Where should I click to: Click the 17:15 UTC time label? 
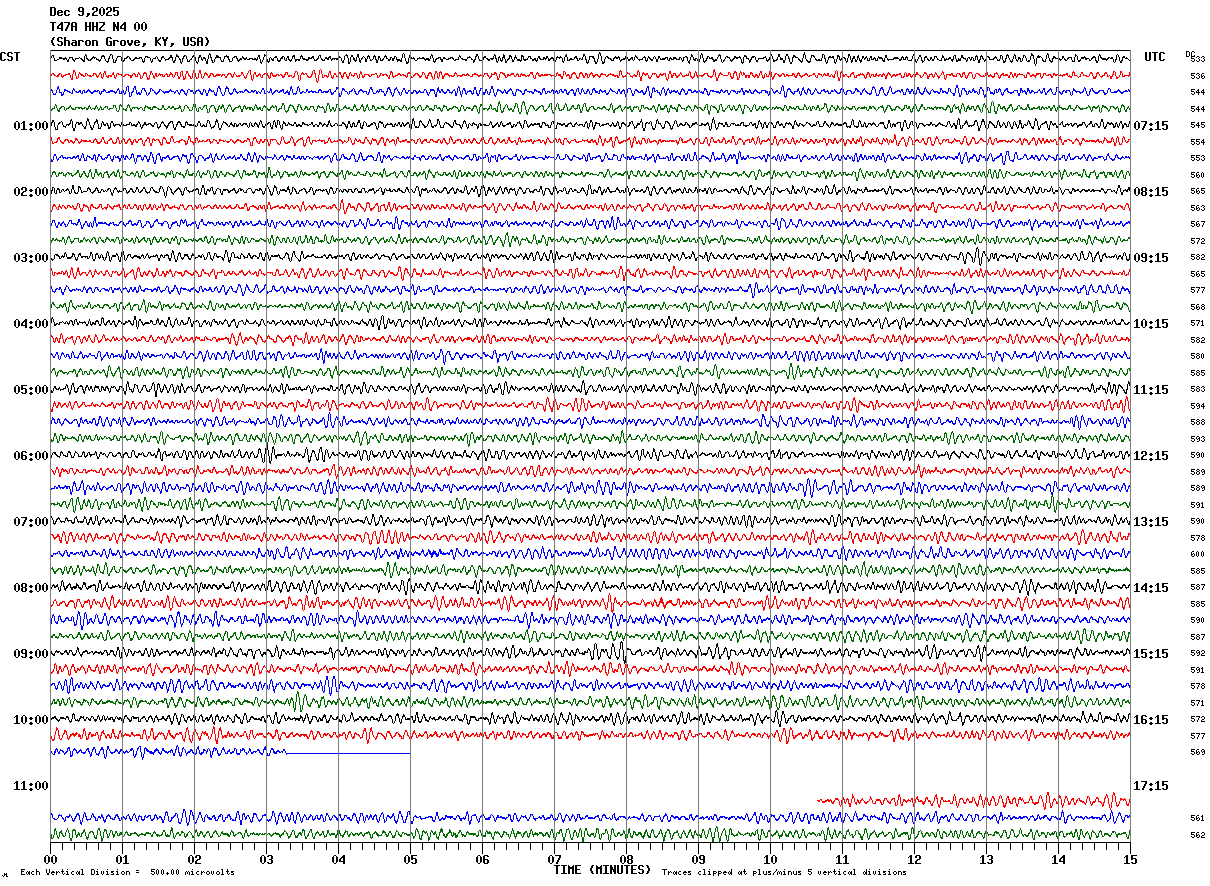pyautogui.click(x=1151, y=786)
